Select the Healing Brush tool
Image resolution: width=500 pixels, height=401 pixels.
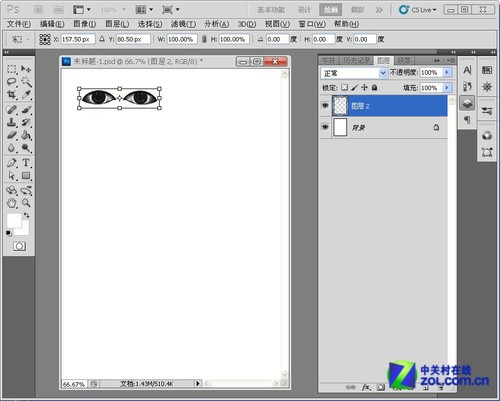point(12,109)
